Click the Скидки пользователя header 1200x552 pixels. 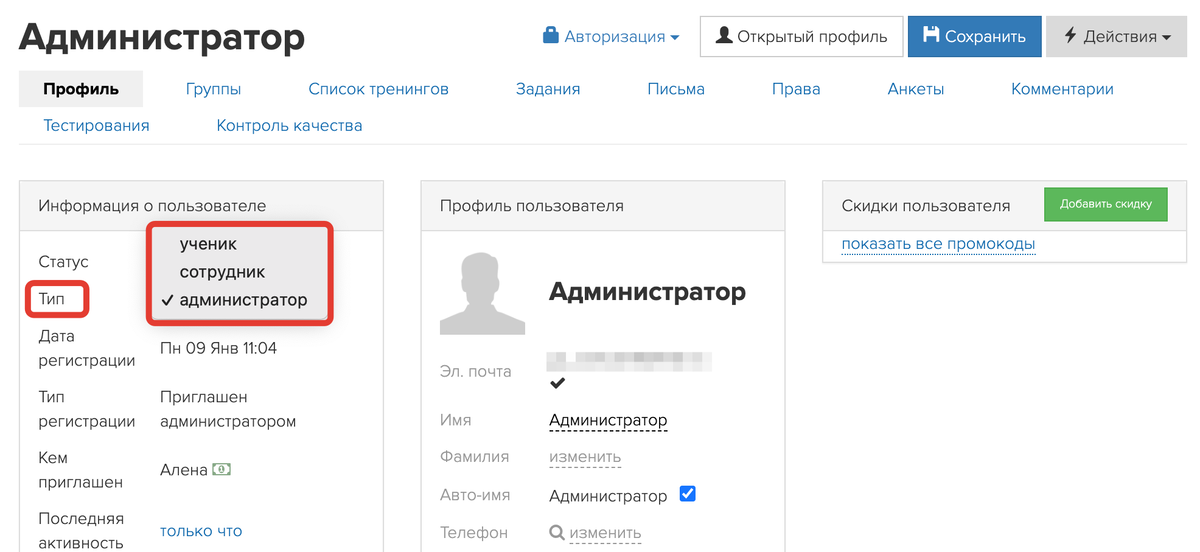pos(926,206)
